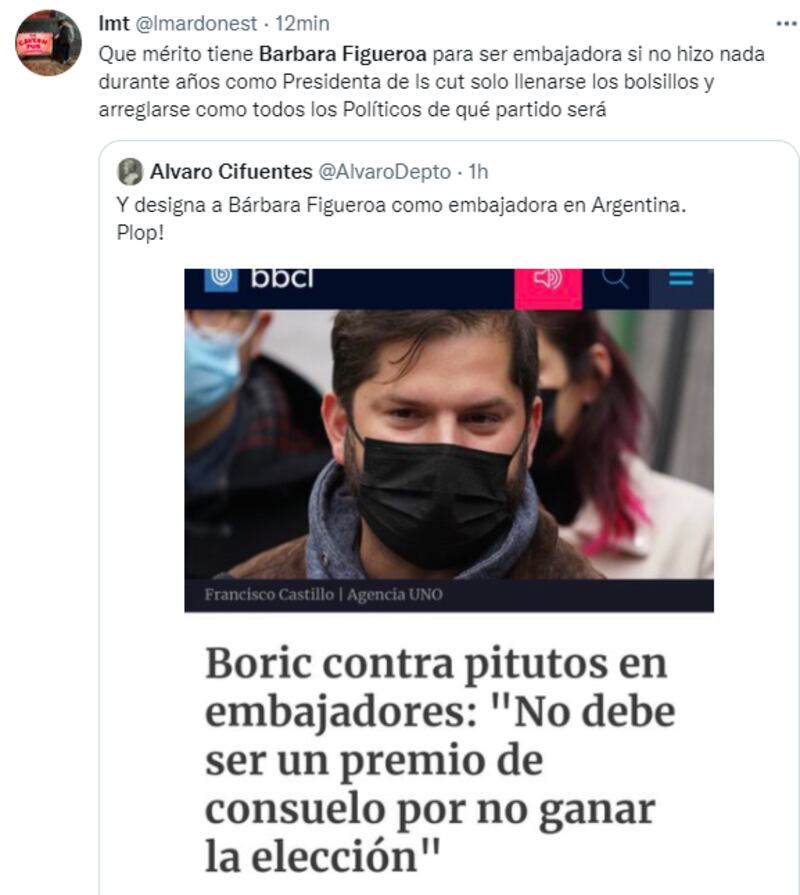This screenshot has width=800, height=895.
Task: Click the 1h timestamp on quoted tweet
Action: tap(478, 171)
